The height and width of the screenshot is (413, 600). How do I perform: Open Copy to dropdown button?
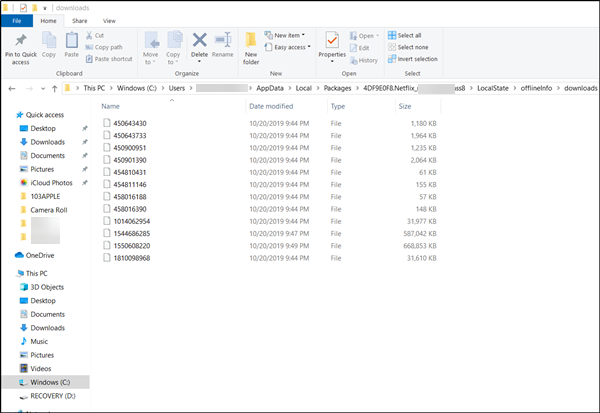(173, 48)
